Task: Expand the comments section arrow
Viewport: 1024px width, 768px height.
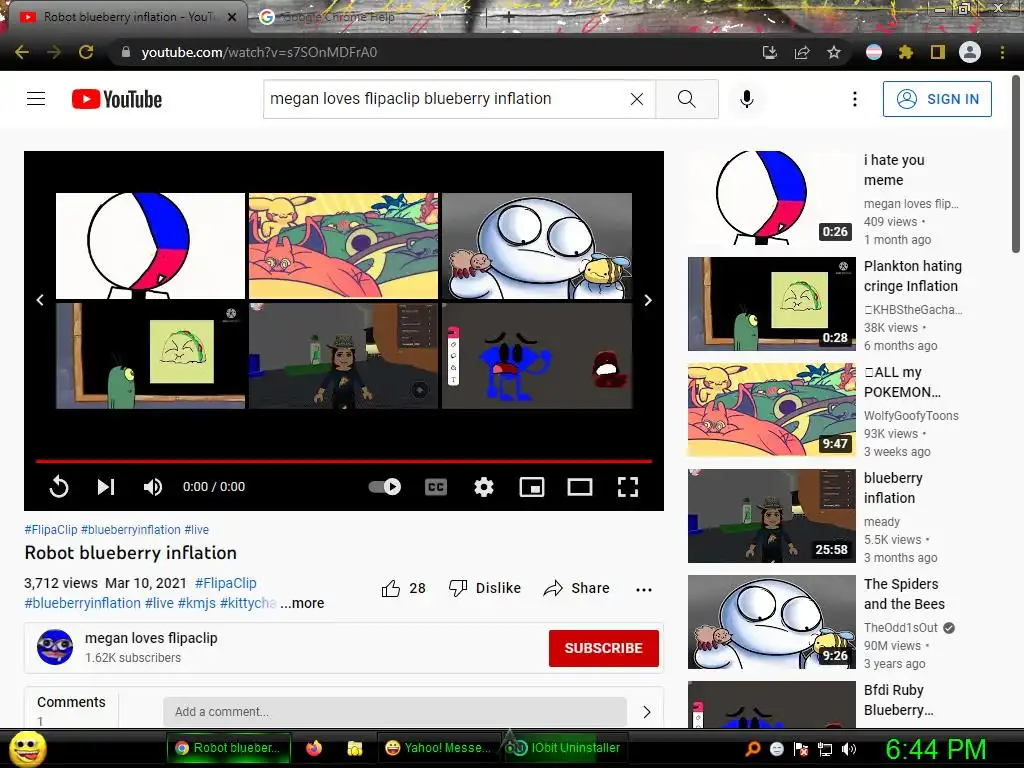Action: [647, 712]
